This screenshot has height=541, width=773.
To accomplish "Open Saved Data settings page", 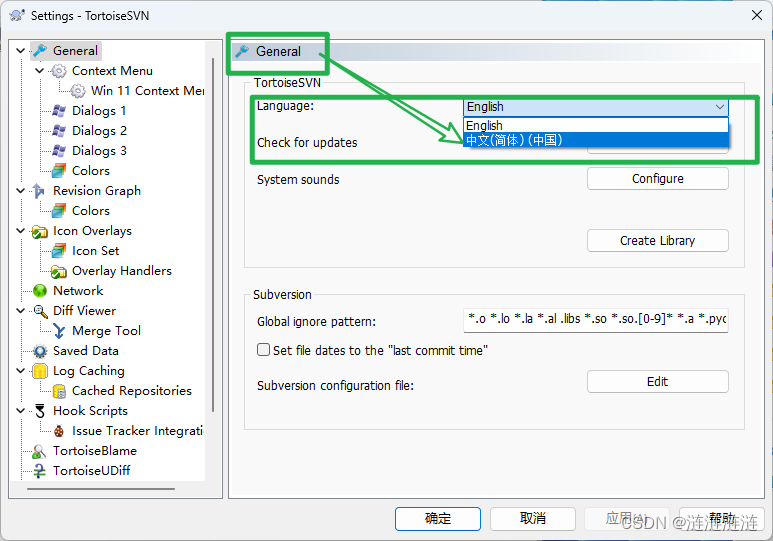I will pos(86,351).
